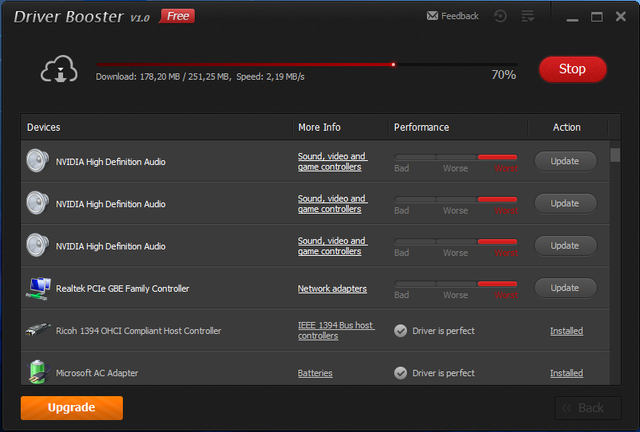Click the third NVIDIA audio speaker icon
The image size is (640, 432).
coord(38,245)
